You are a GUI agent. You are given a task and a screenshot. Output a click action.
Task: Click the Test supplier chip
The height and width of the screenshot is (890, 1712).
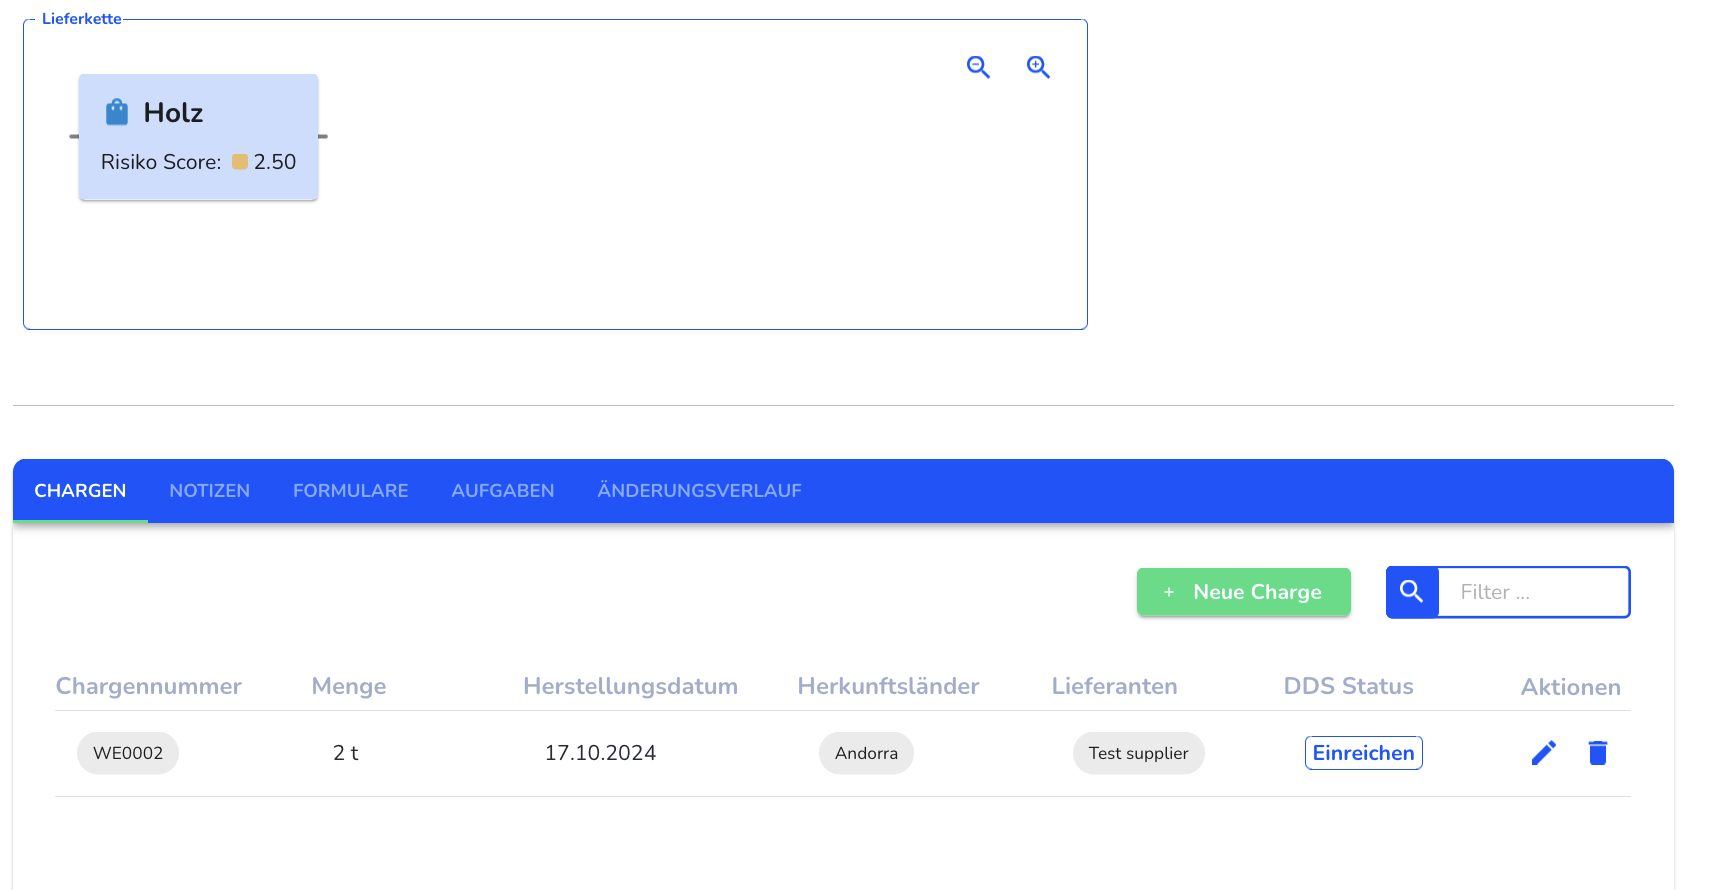pos(1139,753)
